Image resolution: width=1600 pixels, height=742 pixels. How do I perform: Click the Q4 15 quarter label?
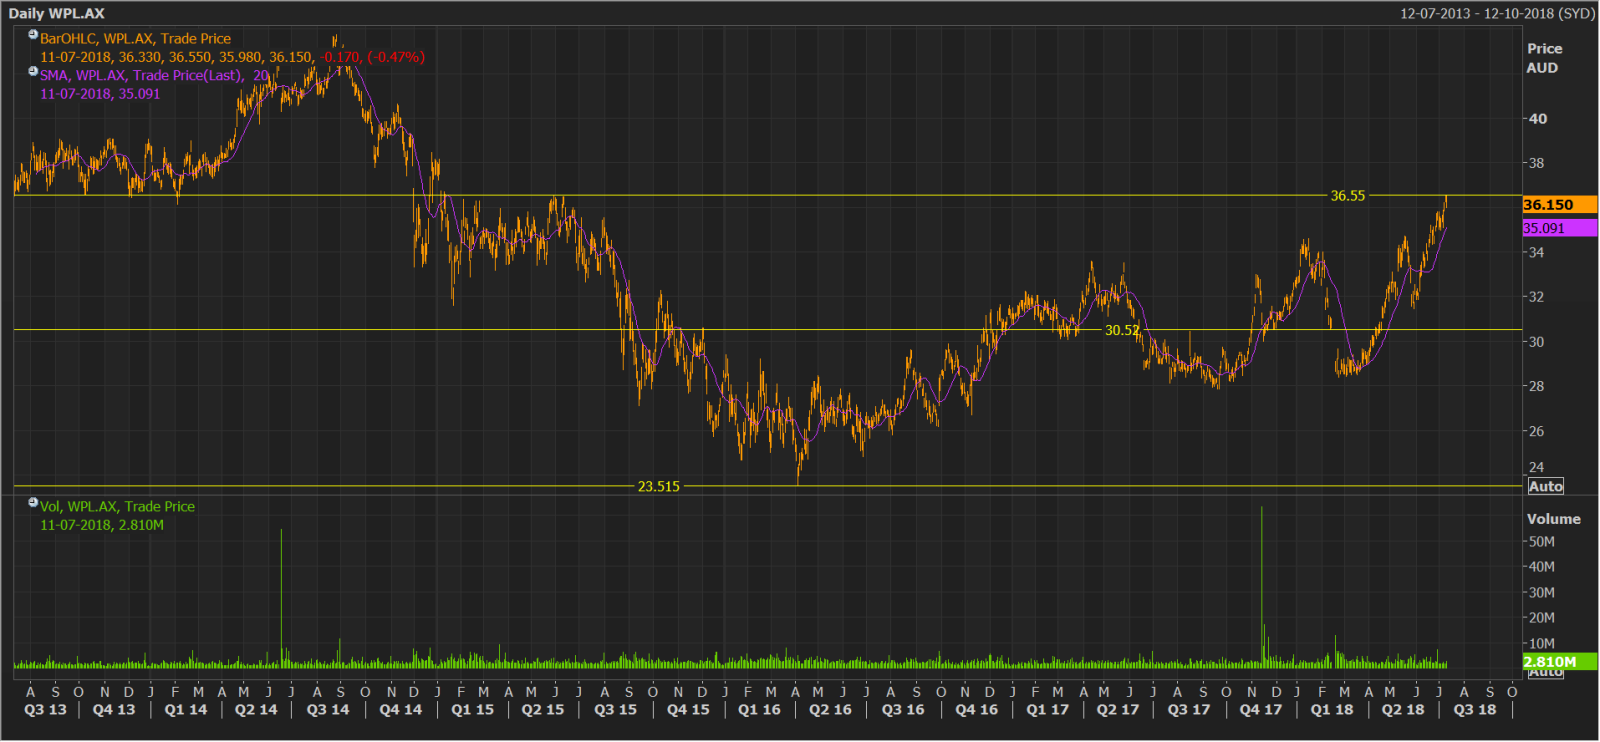coord(688,710)
